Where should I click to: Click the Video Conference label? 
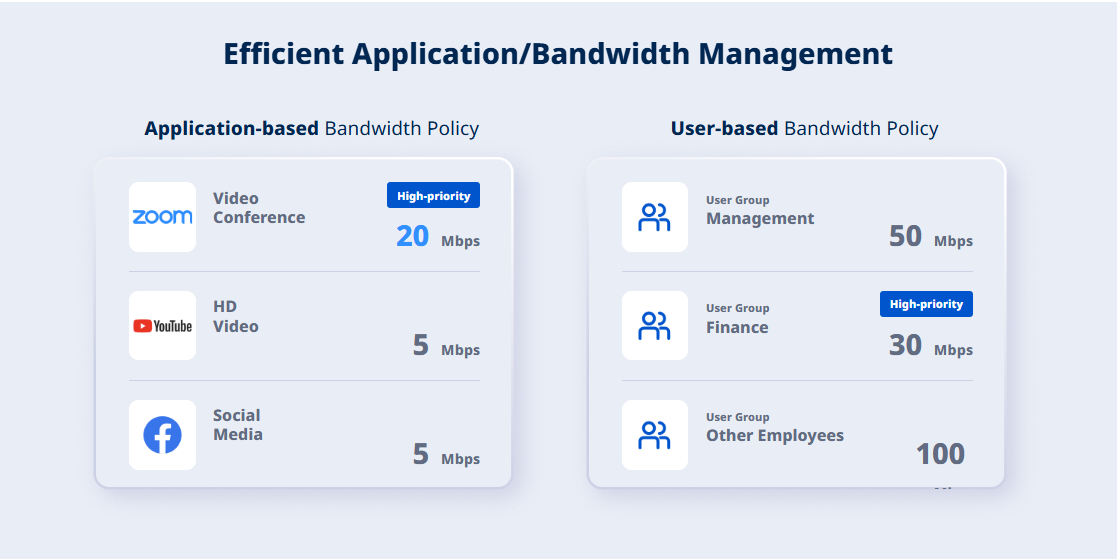[x=258, y=208]
